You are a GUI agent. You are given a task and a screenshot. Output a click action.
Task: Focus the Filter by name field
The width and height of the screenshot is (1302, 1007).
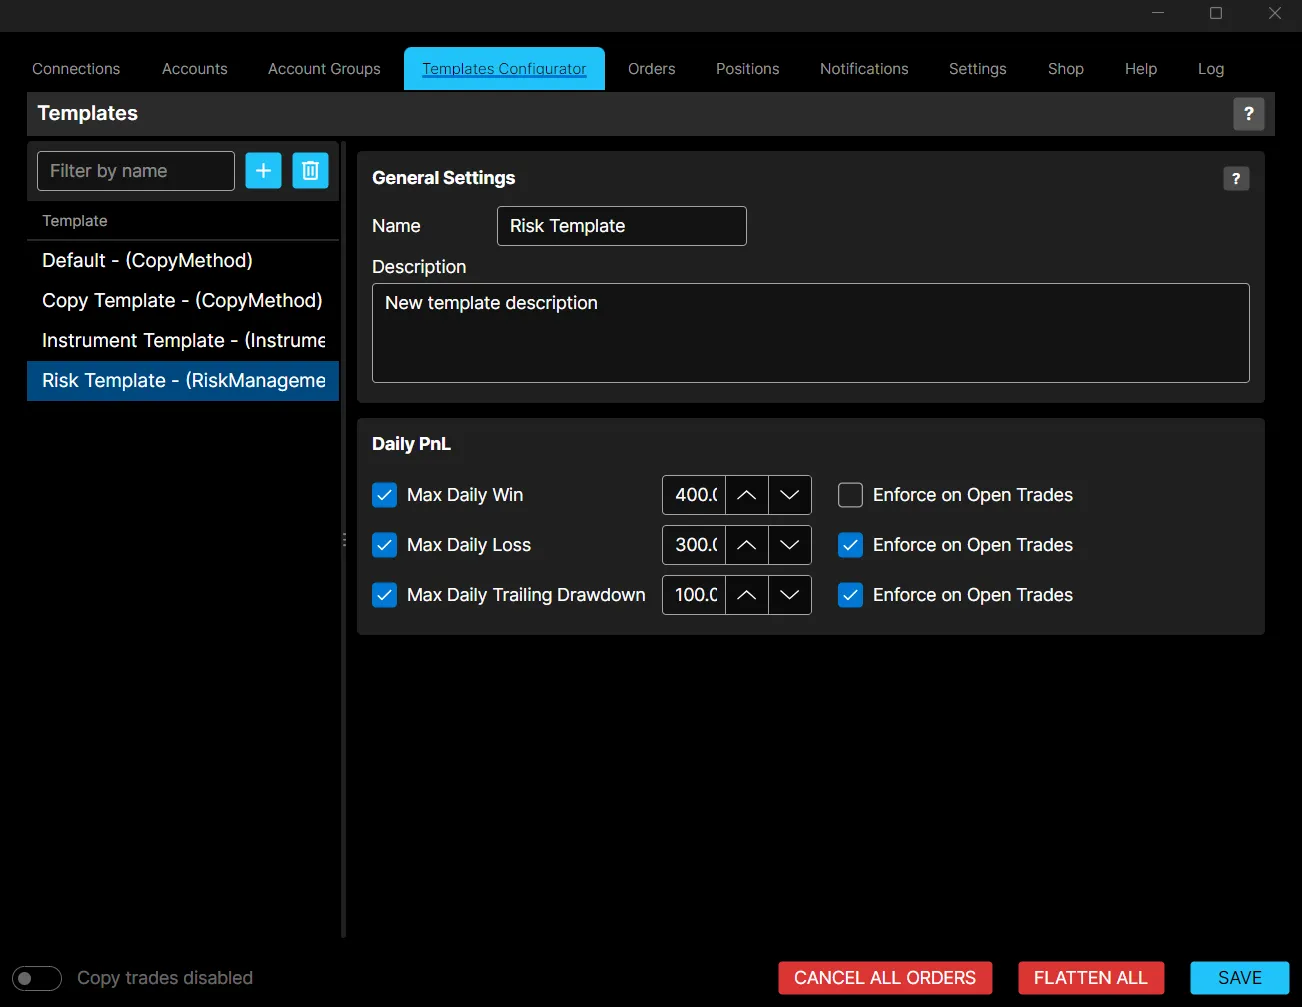point(136,171)
